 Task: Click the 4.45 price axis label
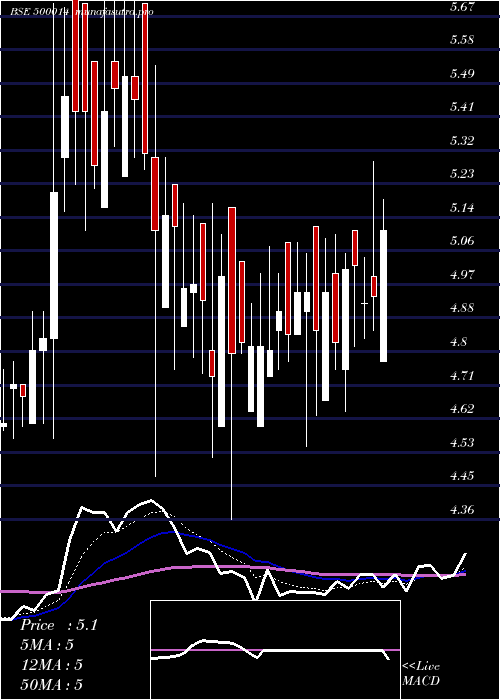point(461,476)
